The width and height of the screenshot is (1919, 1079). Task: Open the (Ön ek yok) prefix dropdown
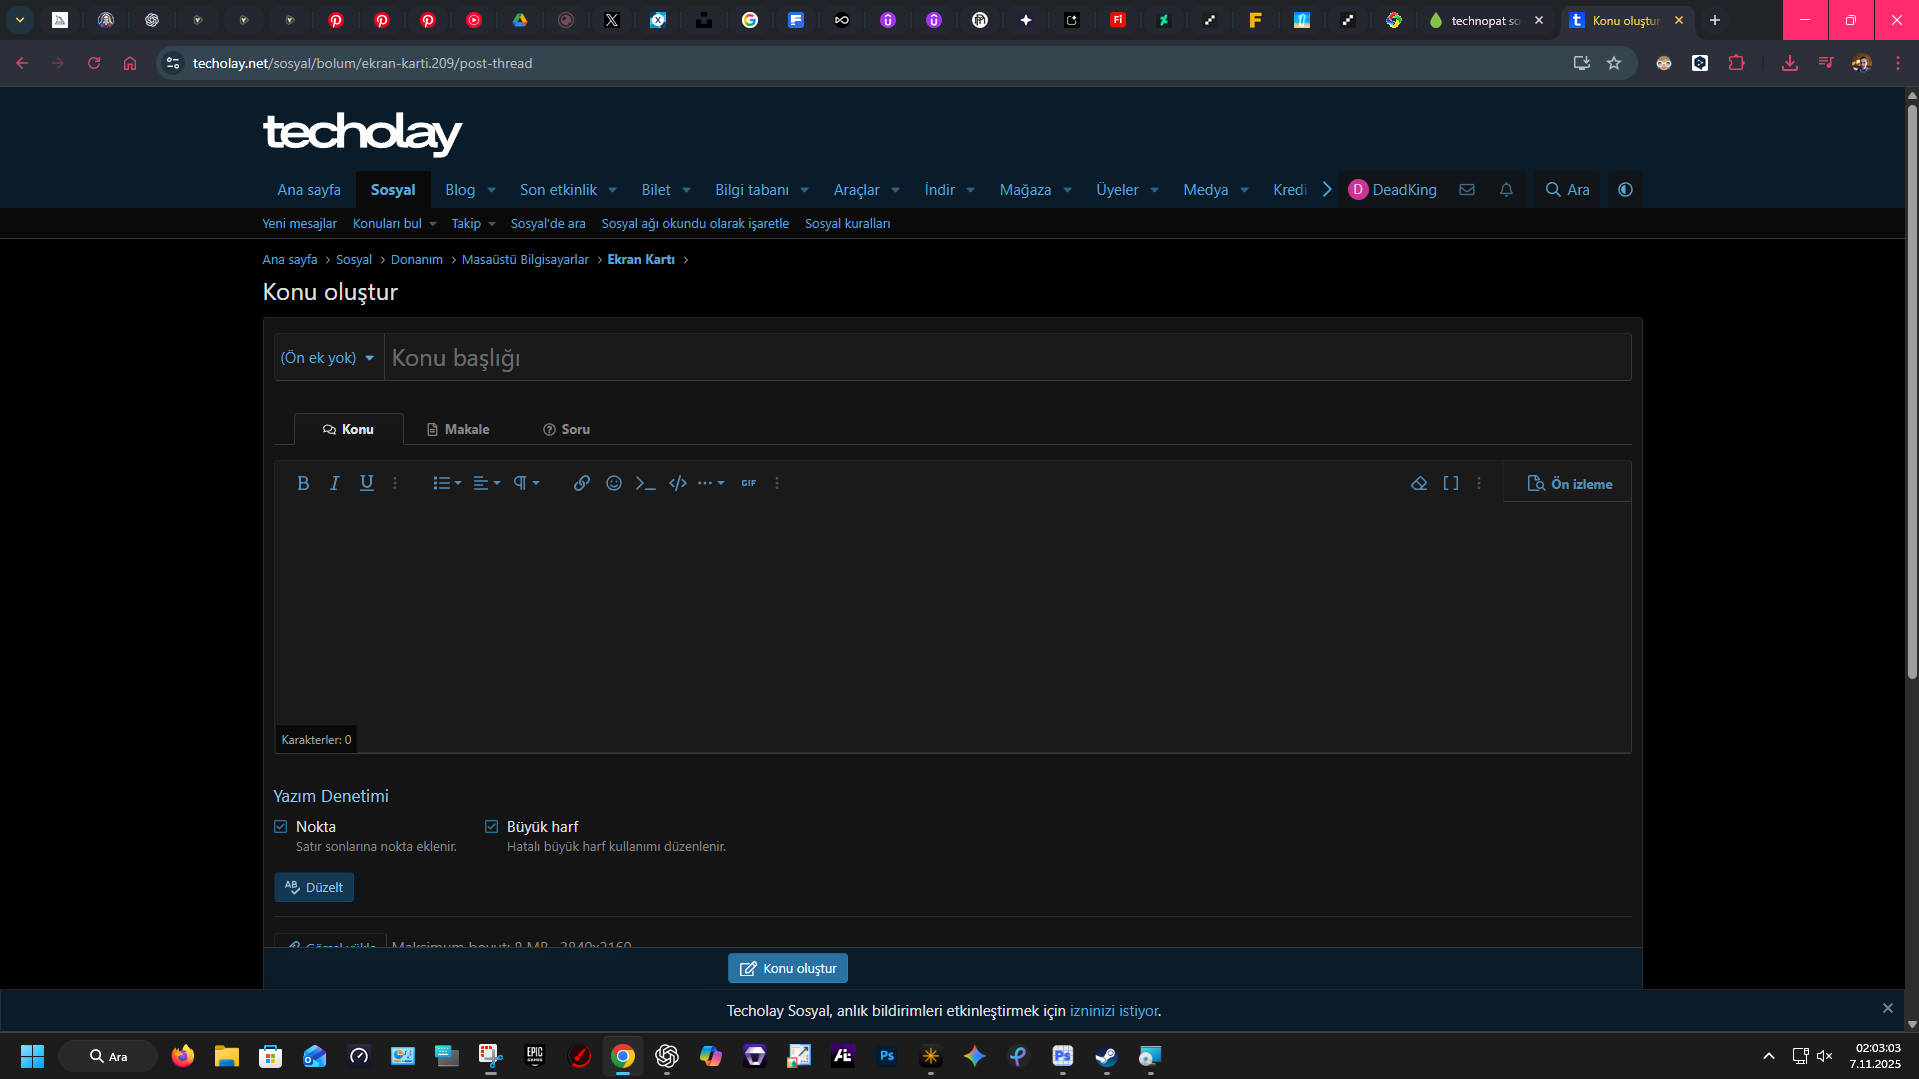pyautogui.click(x=328, y=358)
